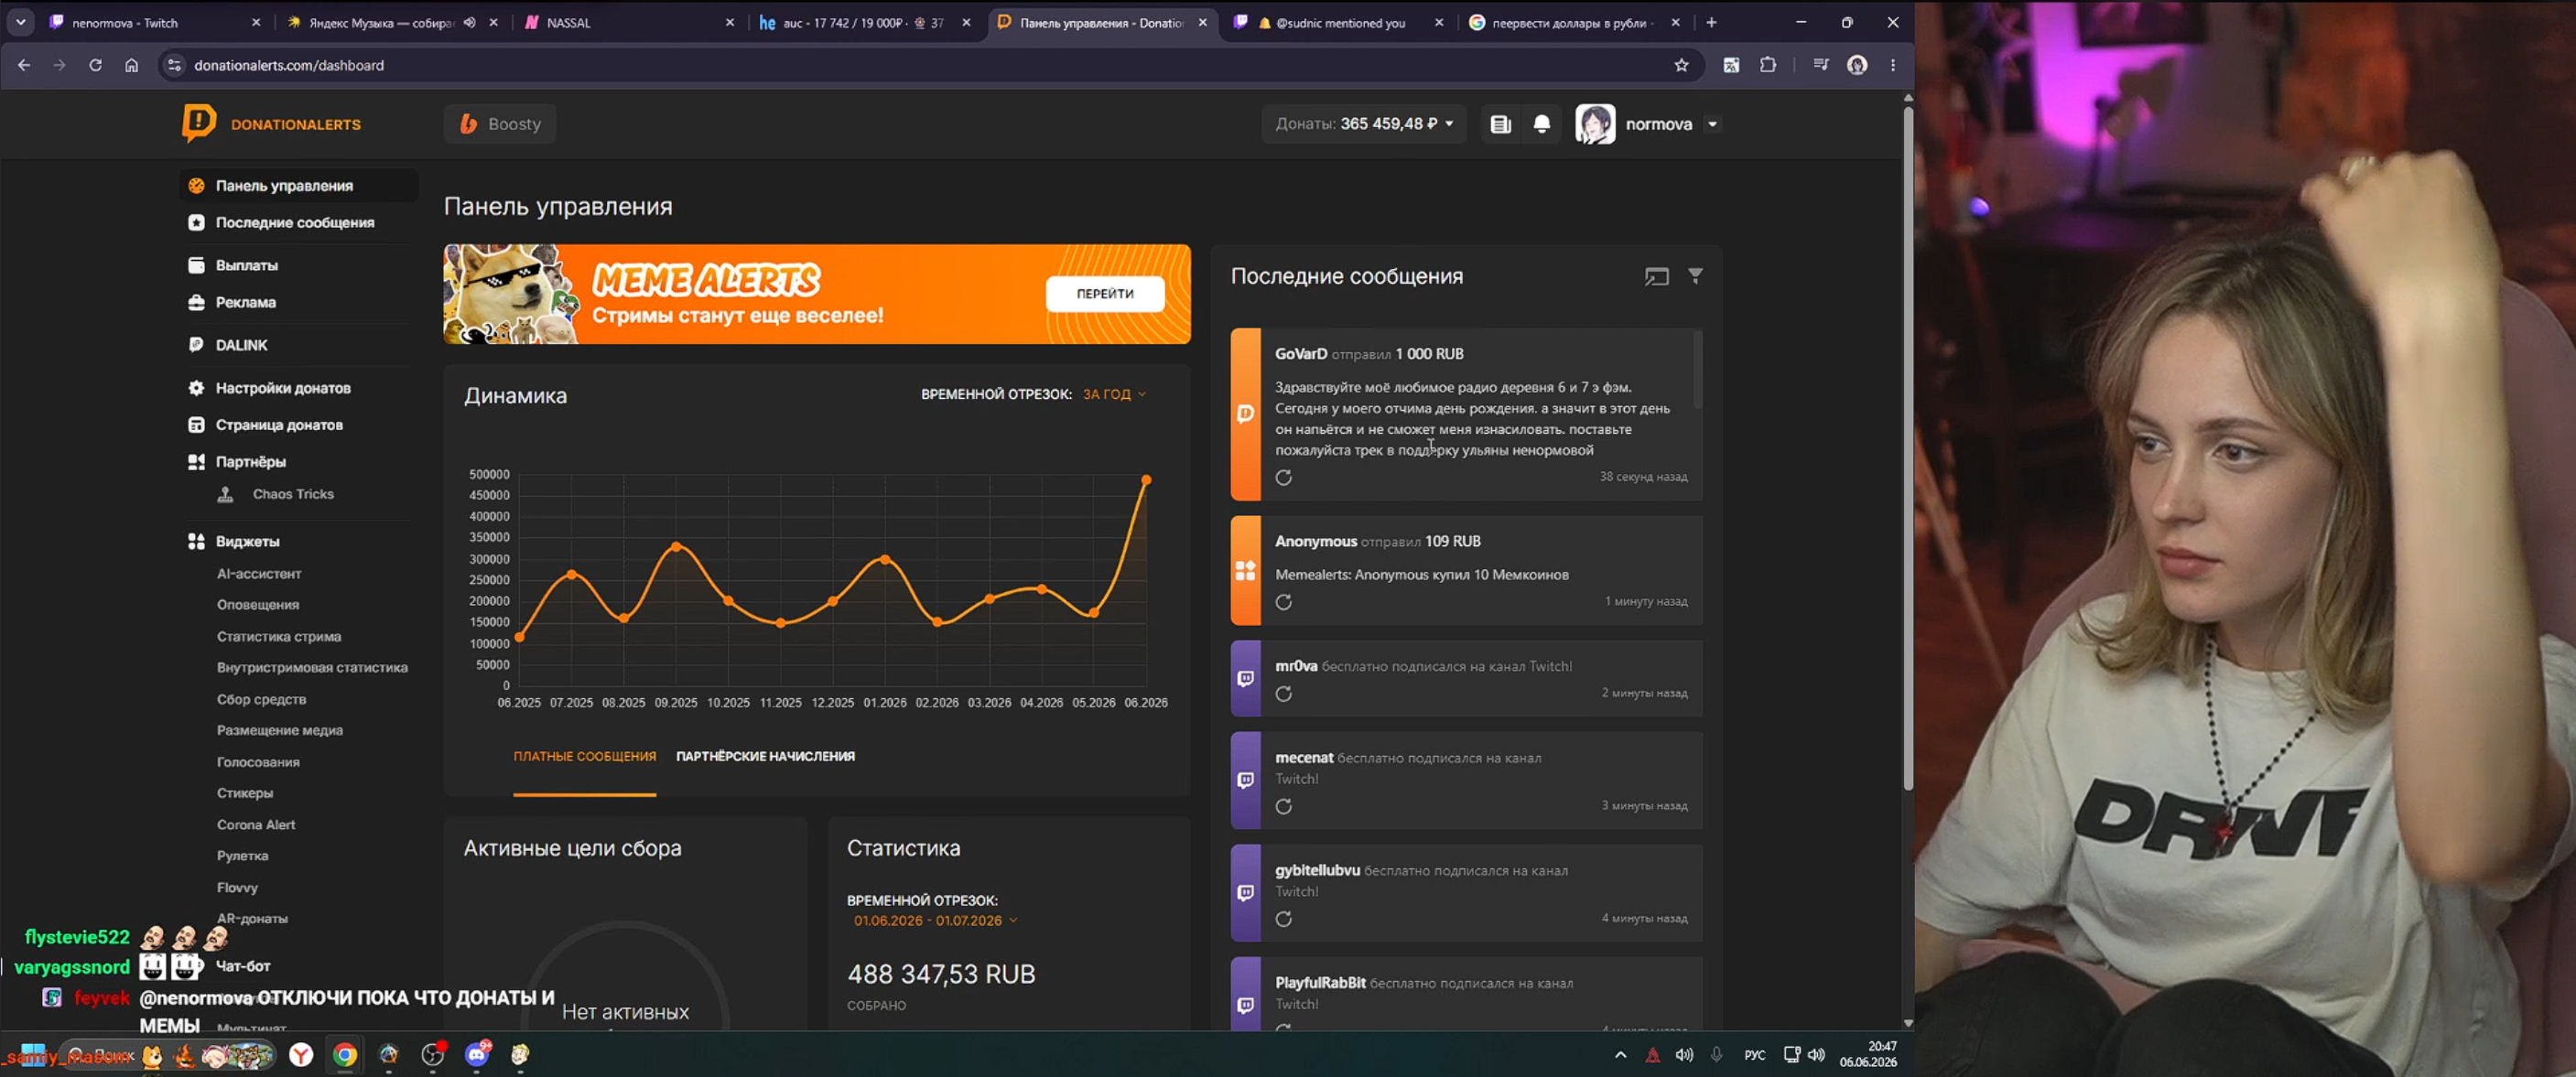Go to browser home page

click(x=131, y=65)
